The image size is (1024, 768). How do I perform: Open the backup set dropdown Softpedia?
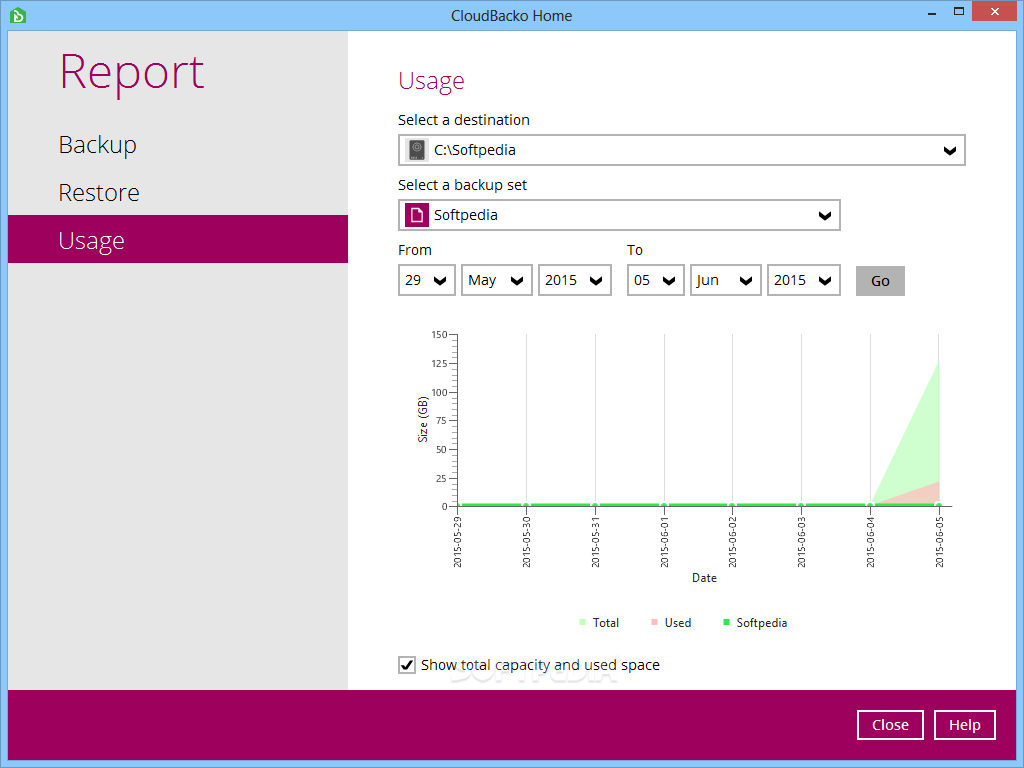pyautogui.click(x=619, y=215)
